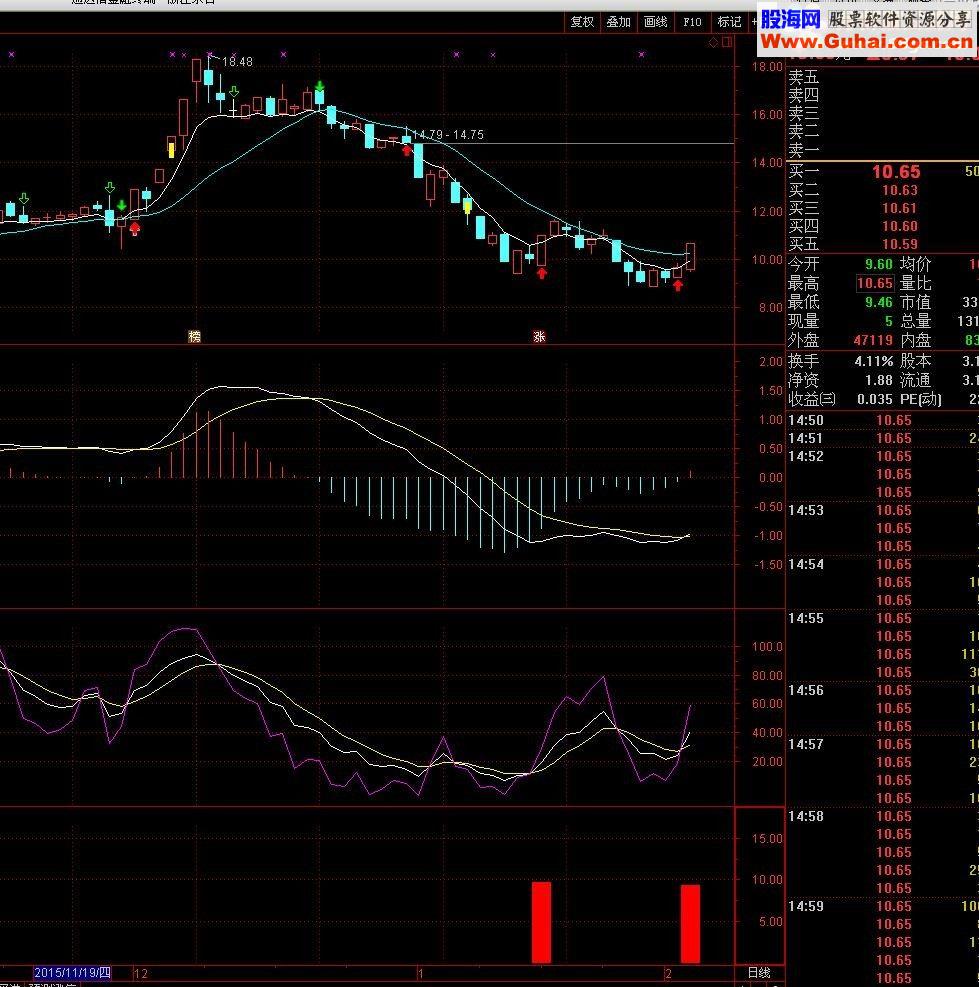Click the 最低 value 9.46
Viewport: 979px width, 987px height.
pos(878,302)
